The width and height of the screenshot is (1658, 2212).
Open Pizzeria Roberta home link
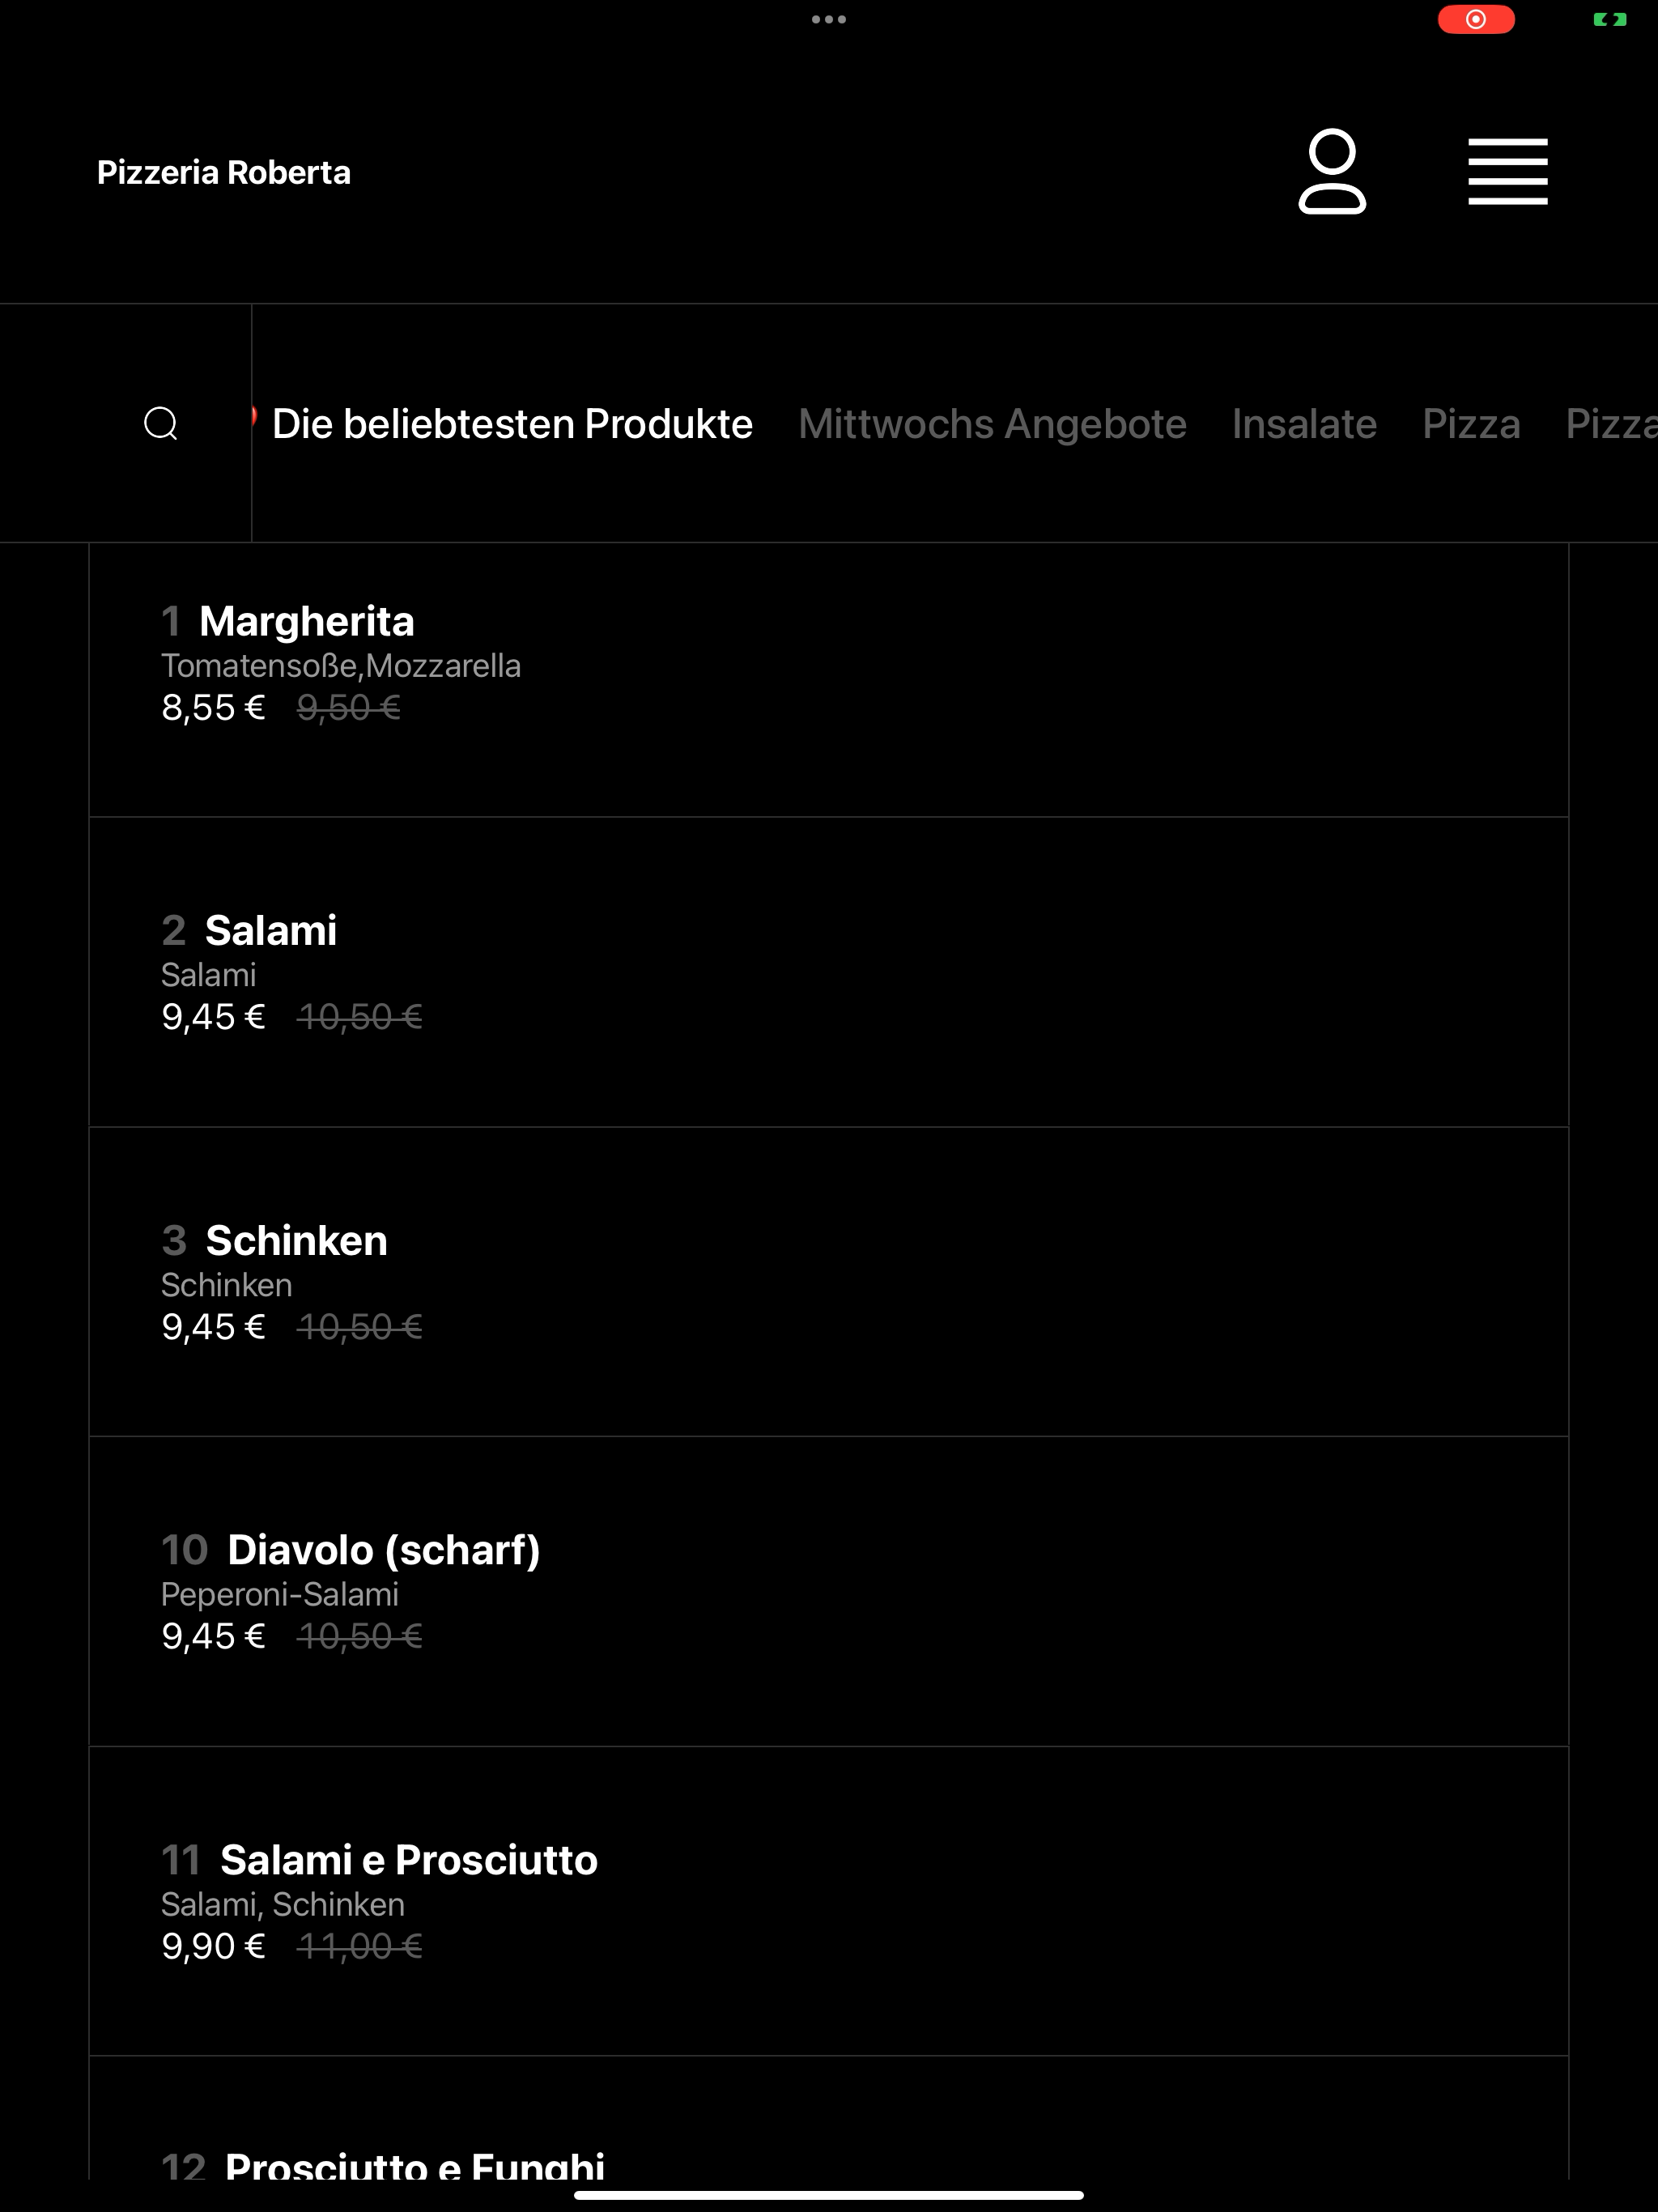tap(224, 172)
